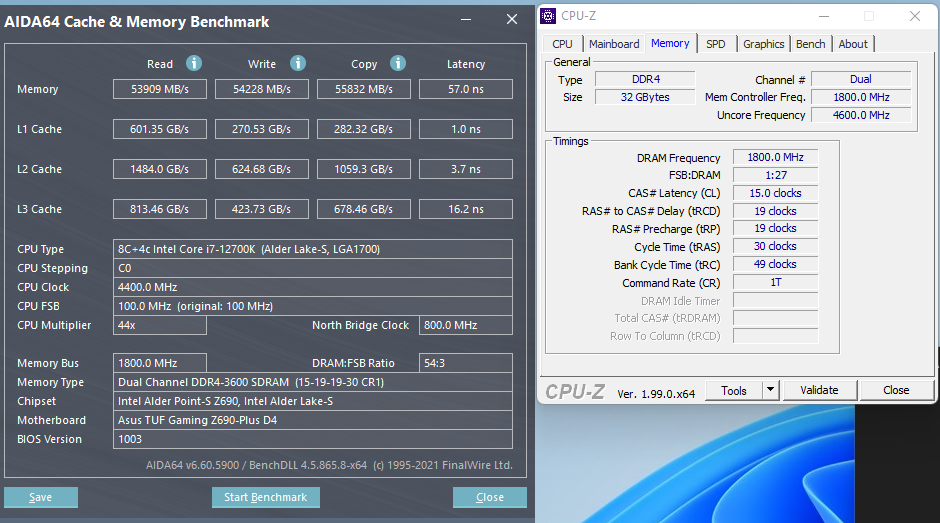
Task: Open the About tab in CPU-Z
Action: click(853, 44)
